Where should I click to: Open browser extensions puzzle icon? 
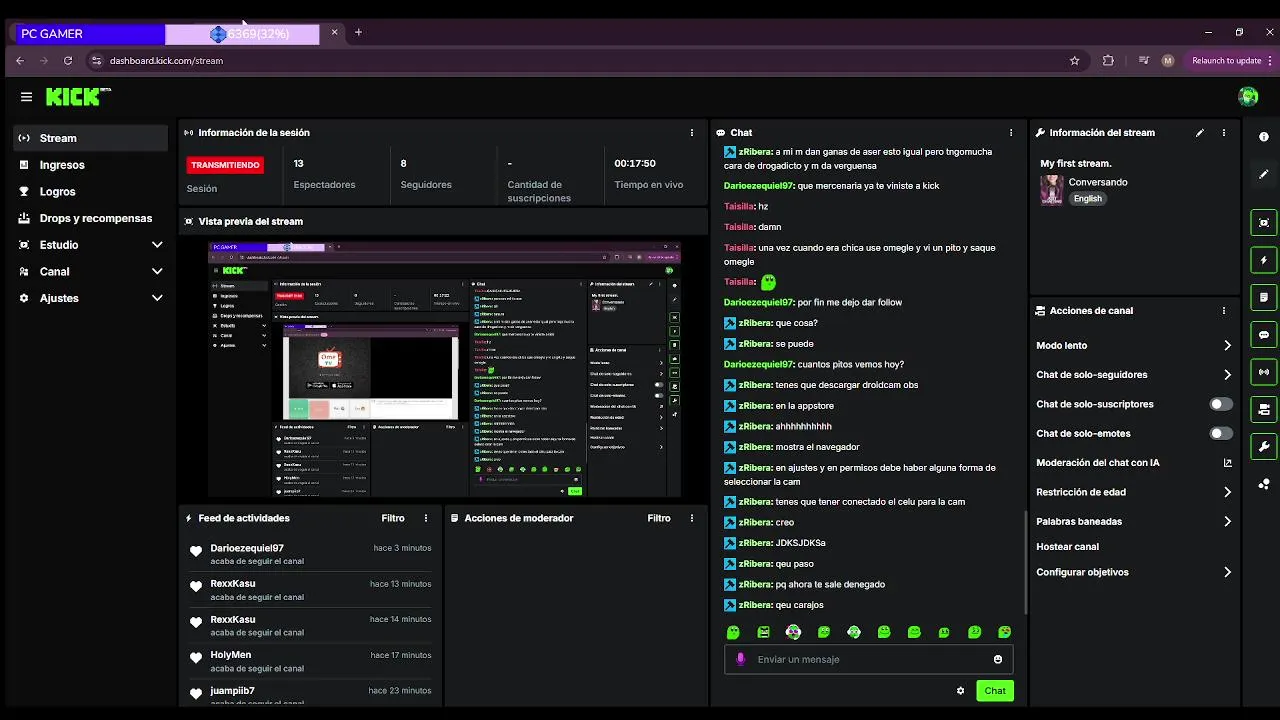point(1108,61)
